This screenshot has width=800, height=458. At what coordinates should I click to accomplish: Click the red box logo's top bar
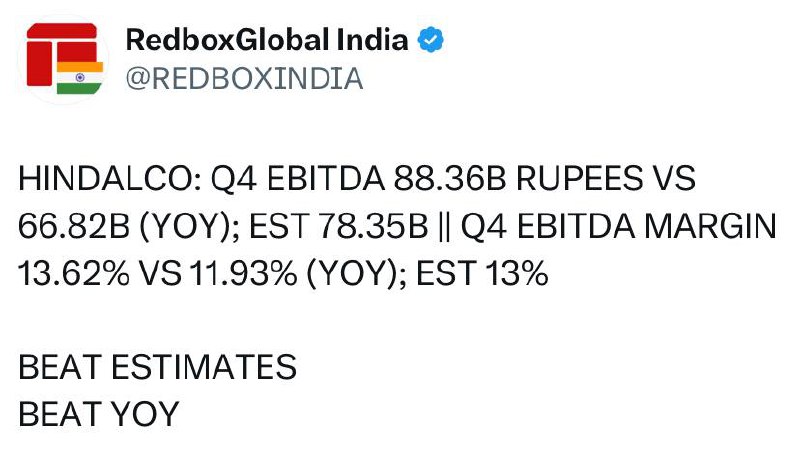(62, 31)
